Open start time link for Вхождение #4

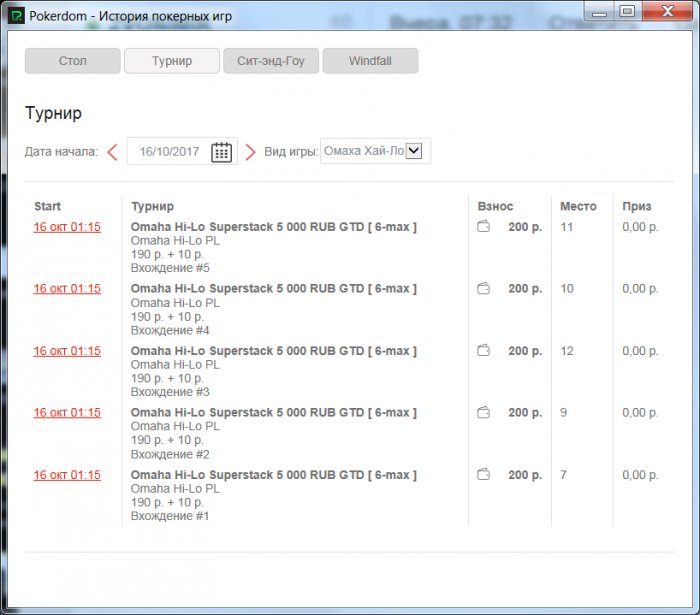tap(67, 289)
